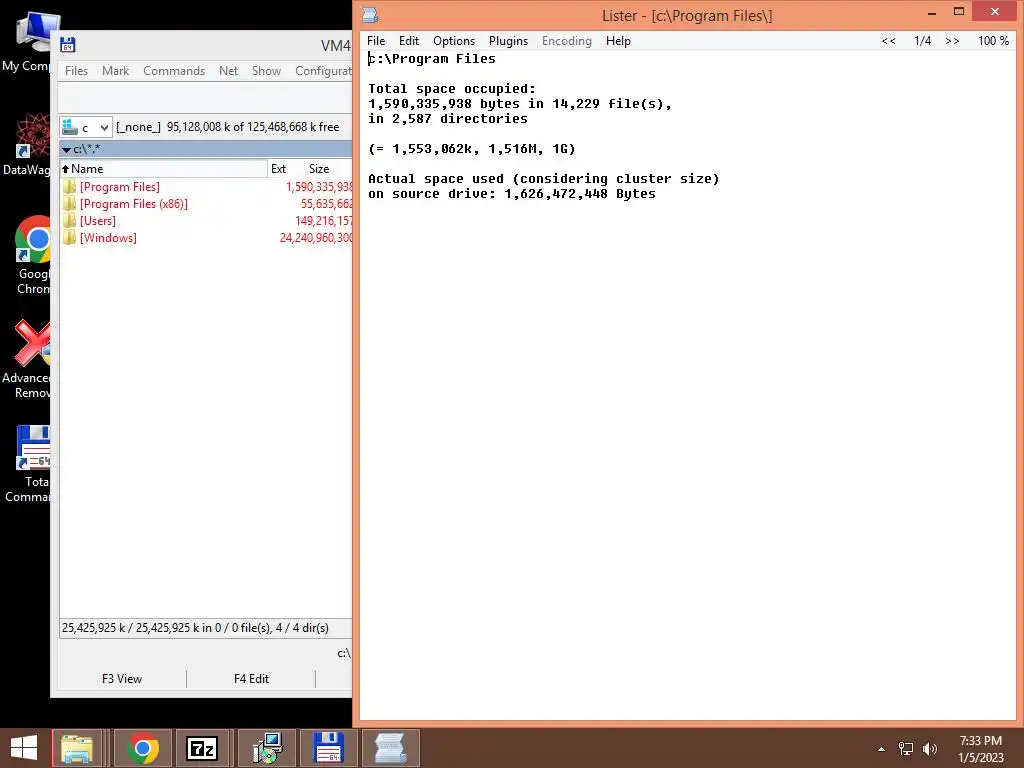Open Configuration menu in Total Commander
The image size is (1024, 768).
(323, 71)
